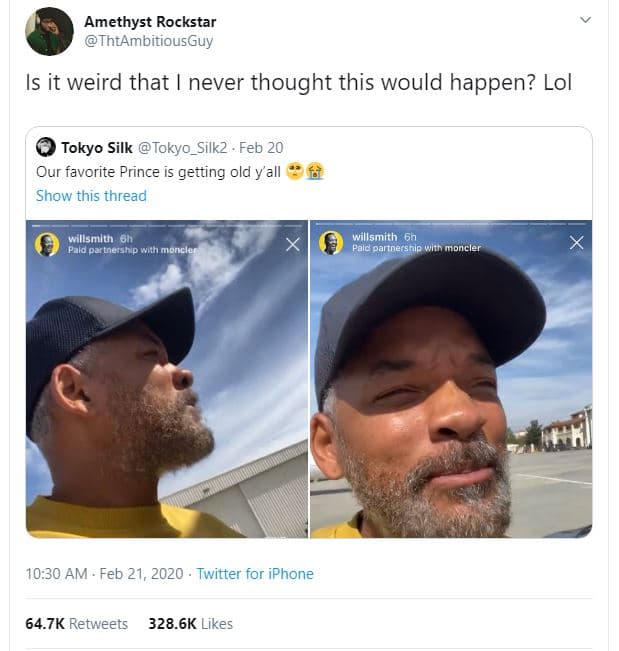Click the 'Show this thread' link
The width and height of the screenshot is (619, 651).
91,195
